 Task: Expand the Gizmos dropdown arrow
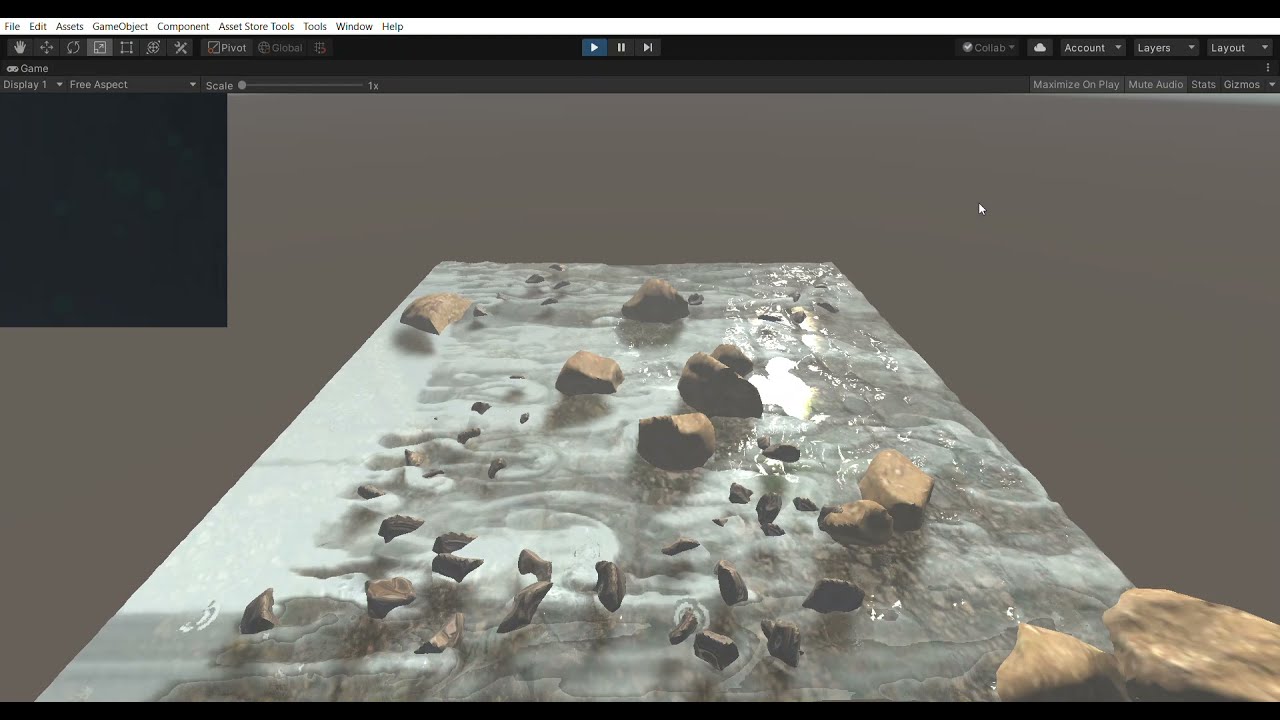[x=1272, y=84]
